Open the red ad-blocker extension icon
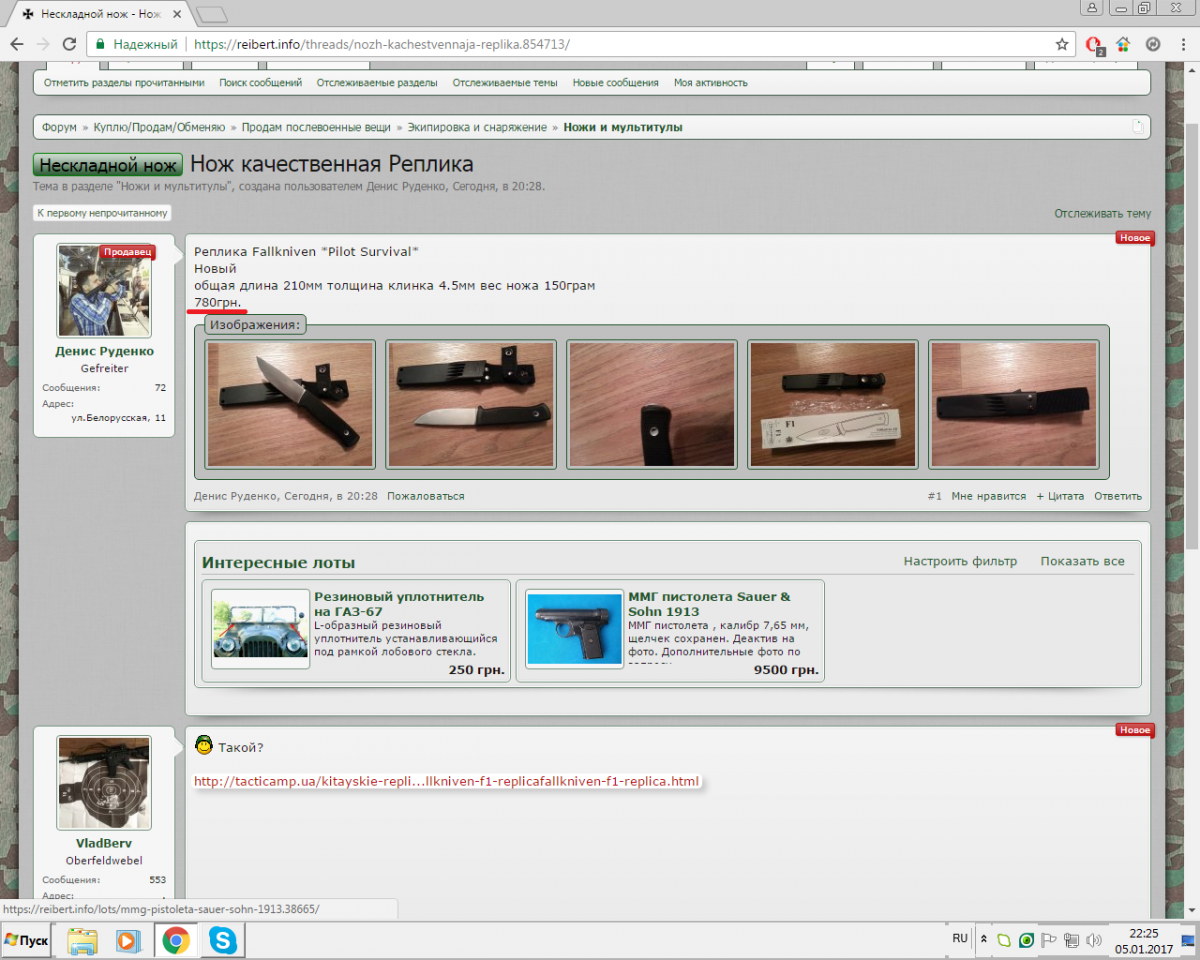 point(1094,45)
